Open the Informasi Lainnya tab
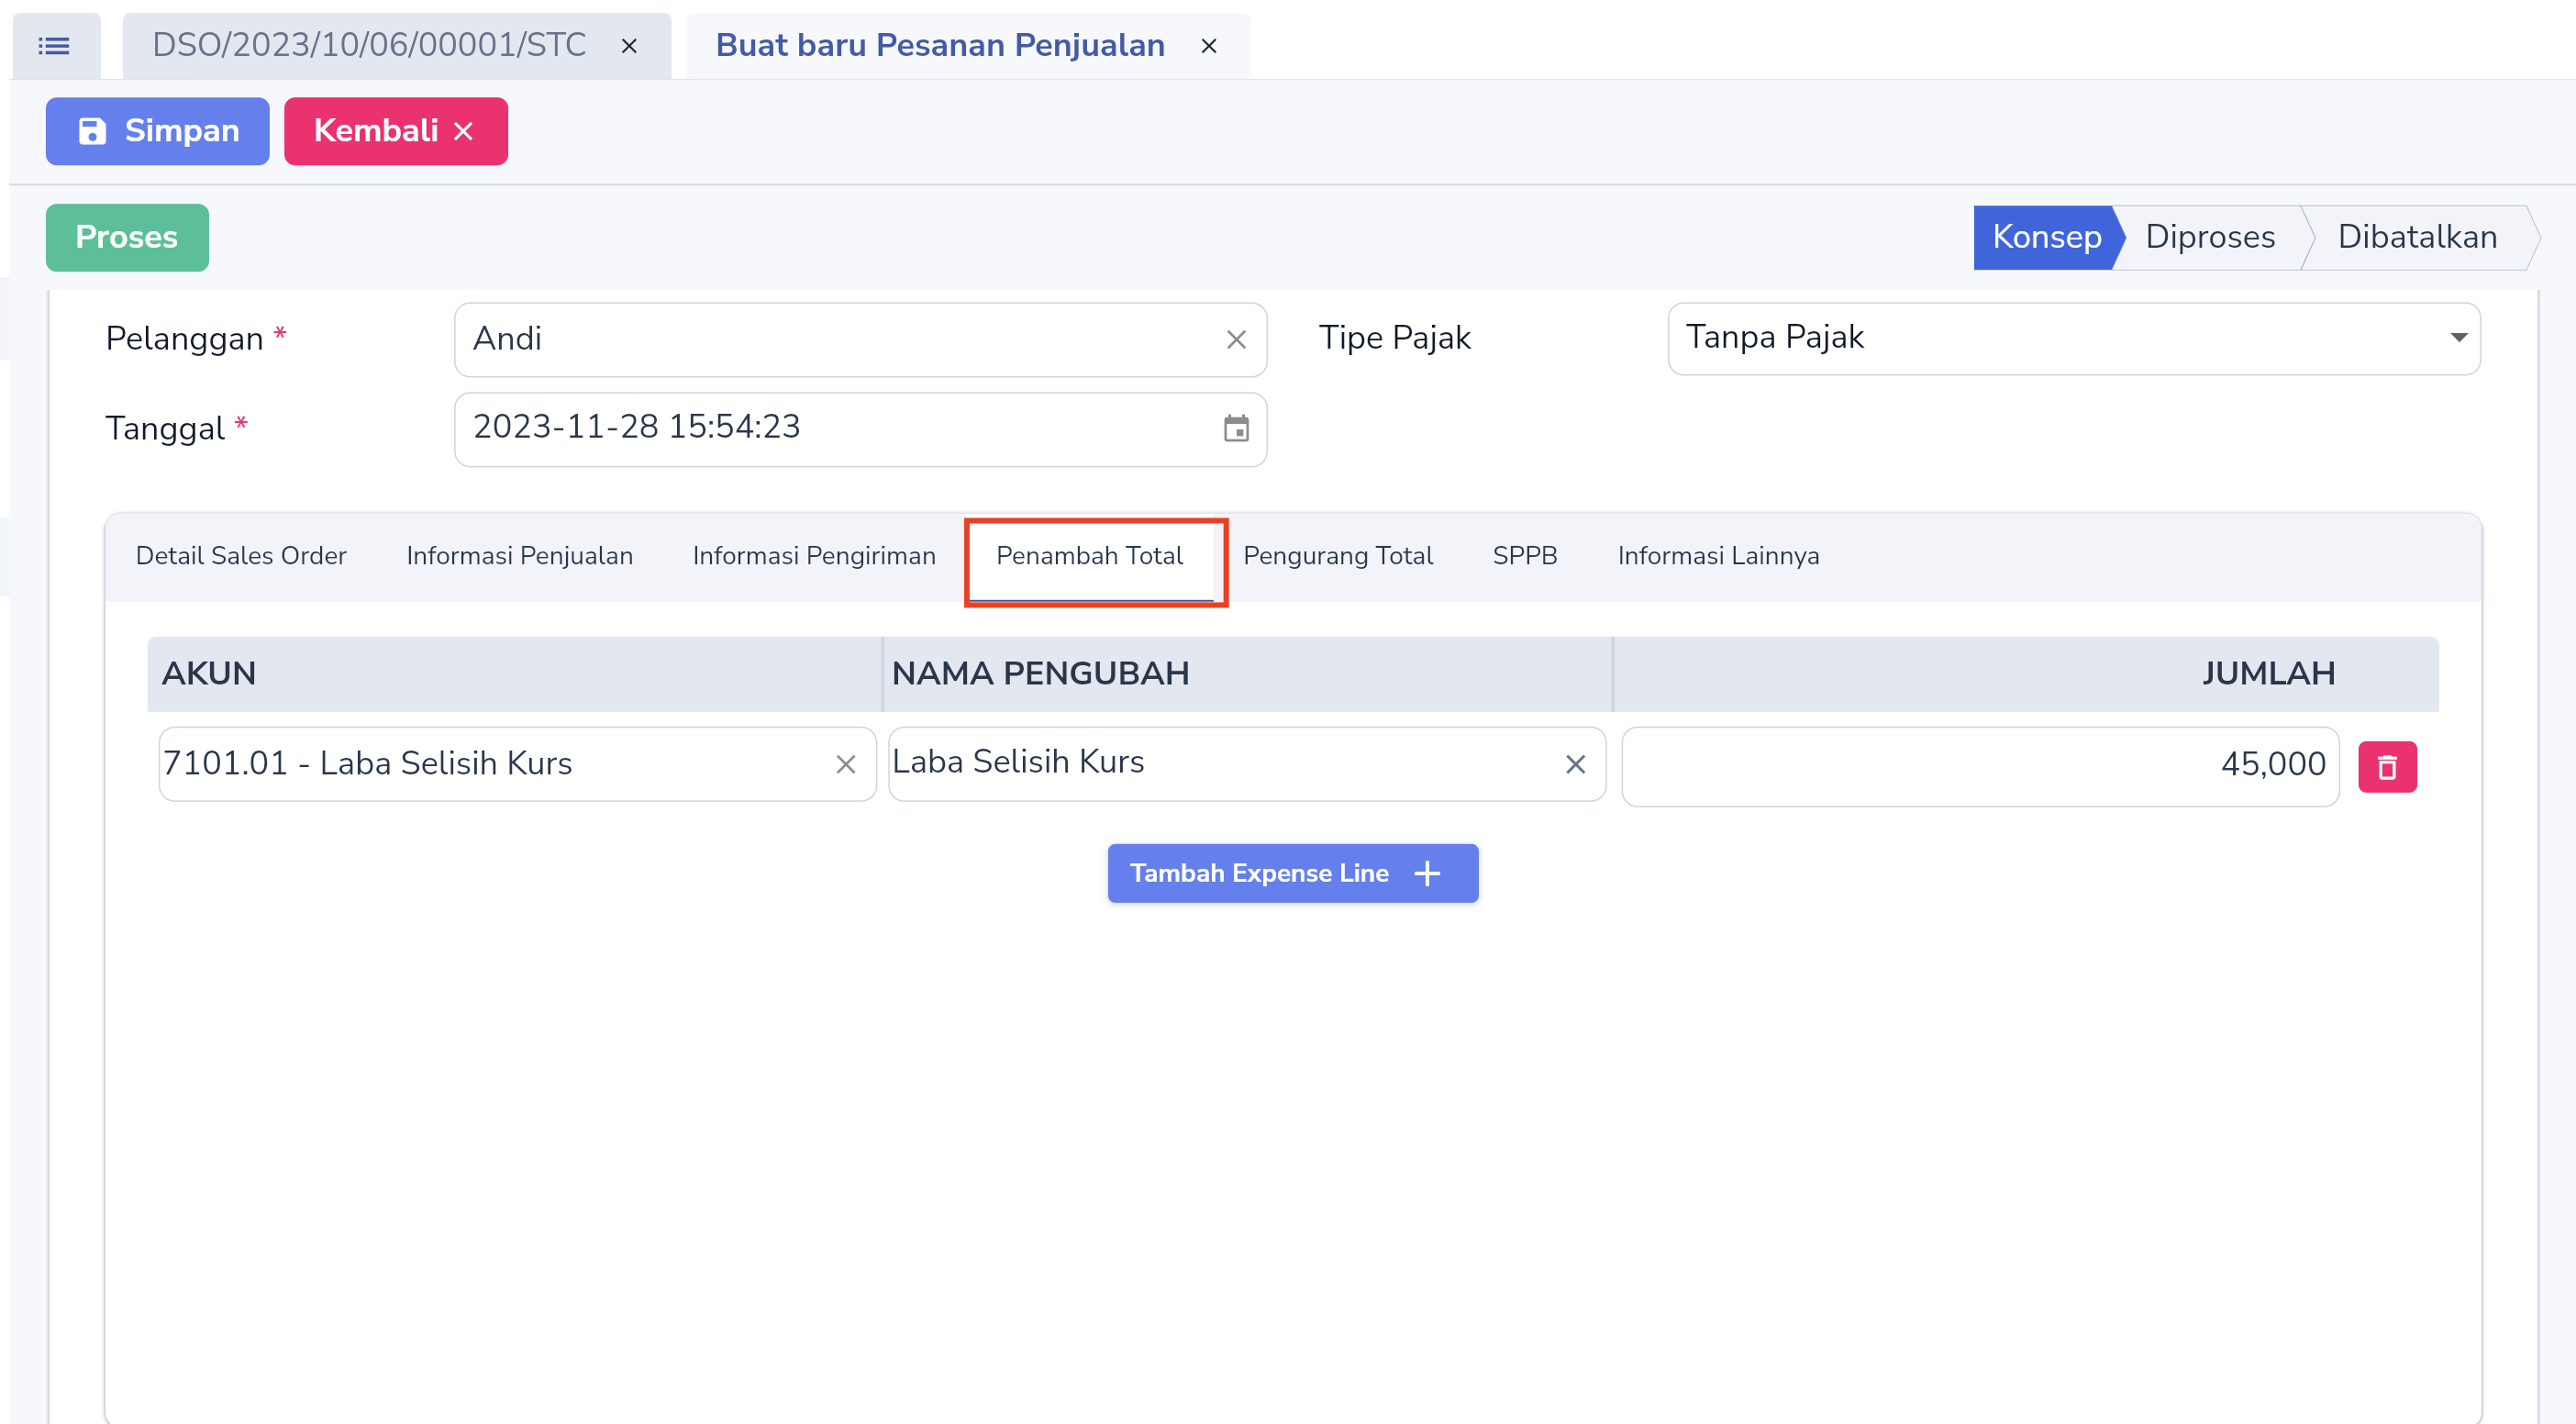2576x1424 pixels. tap(1719, 556)
